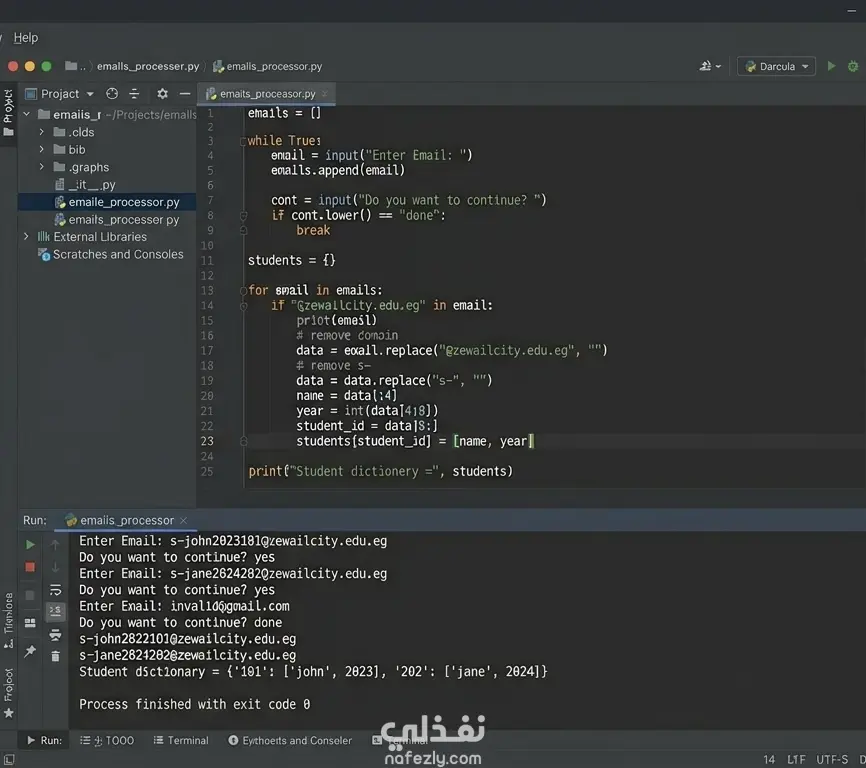
Task: Select the _it_.py file
Action: tap(86, 184)
